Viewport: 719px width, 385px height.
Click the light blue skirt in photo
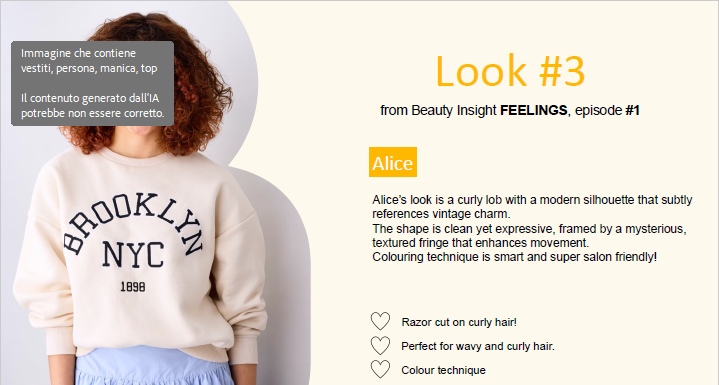coord(154,368)
